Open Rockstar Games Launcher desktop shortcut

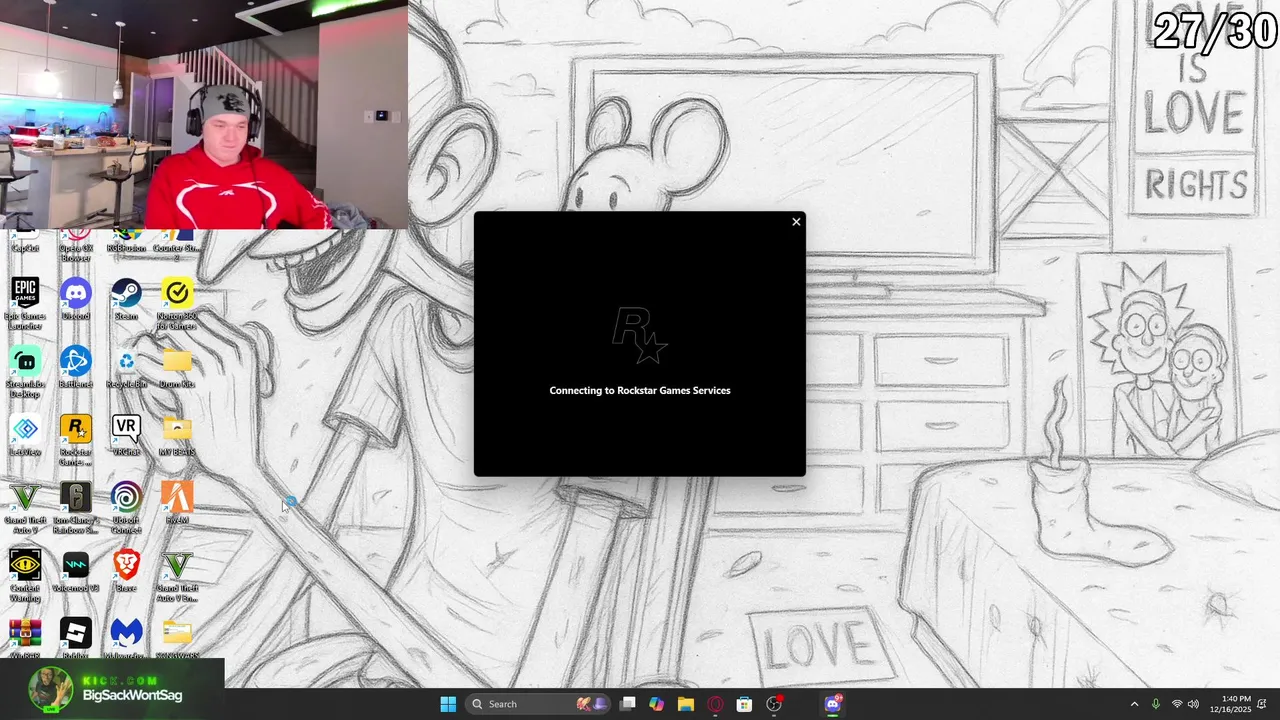(x=76, y=439)
